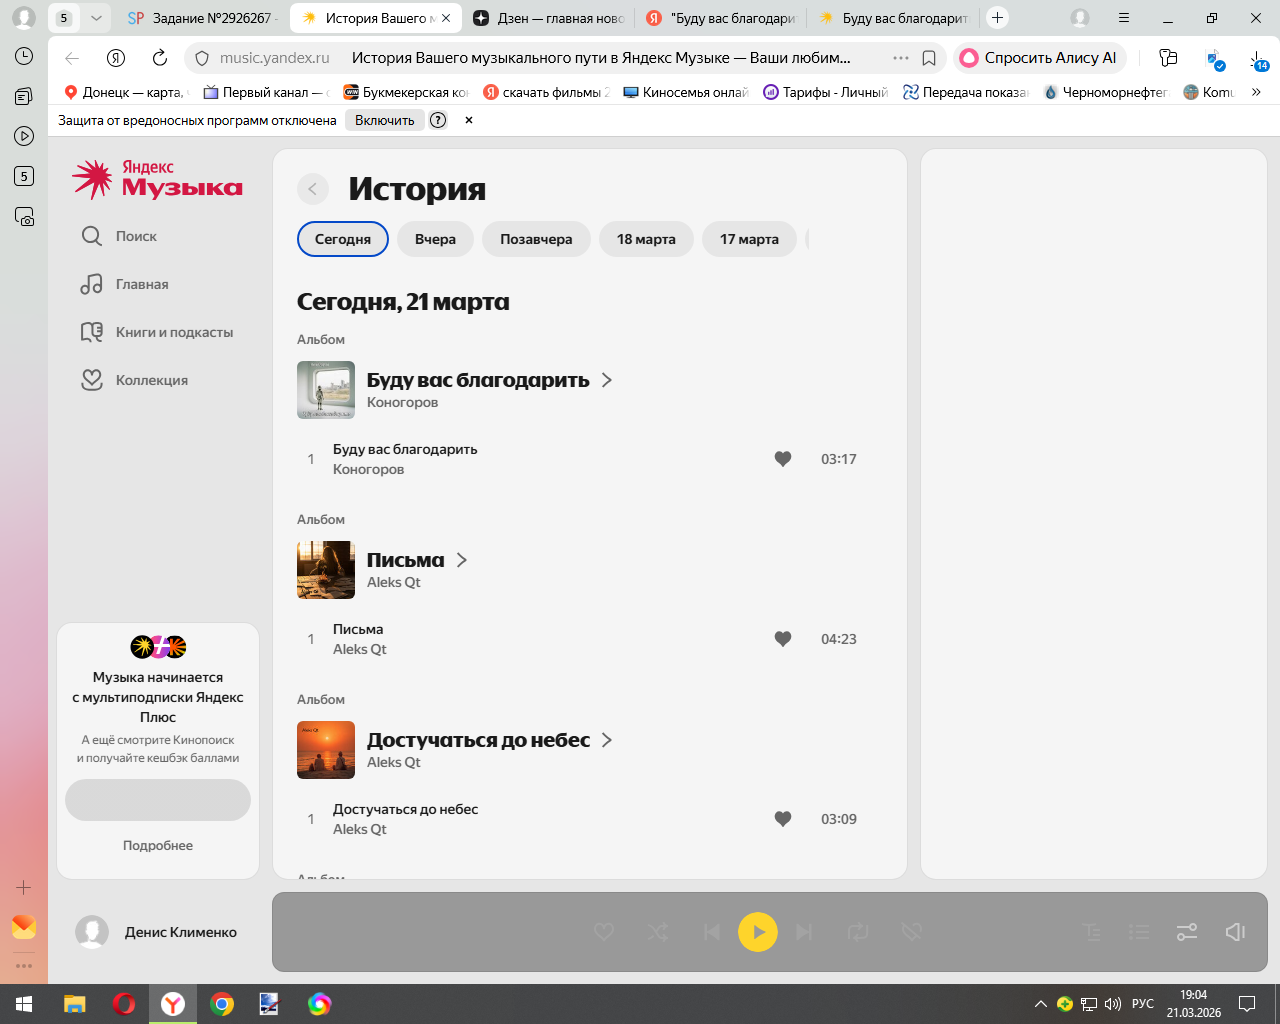The width and height of the screenshot is (1280, 1024).
Task: Close the История Вашего browser tab
Action: coord(446,18)
